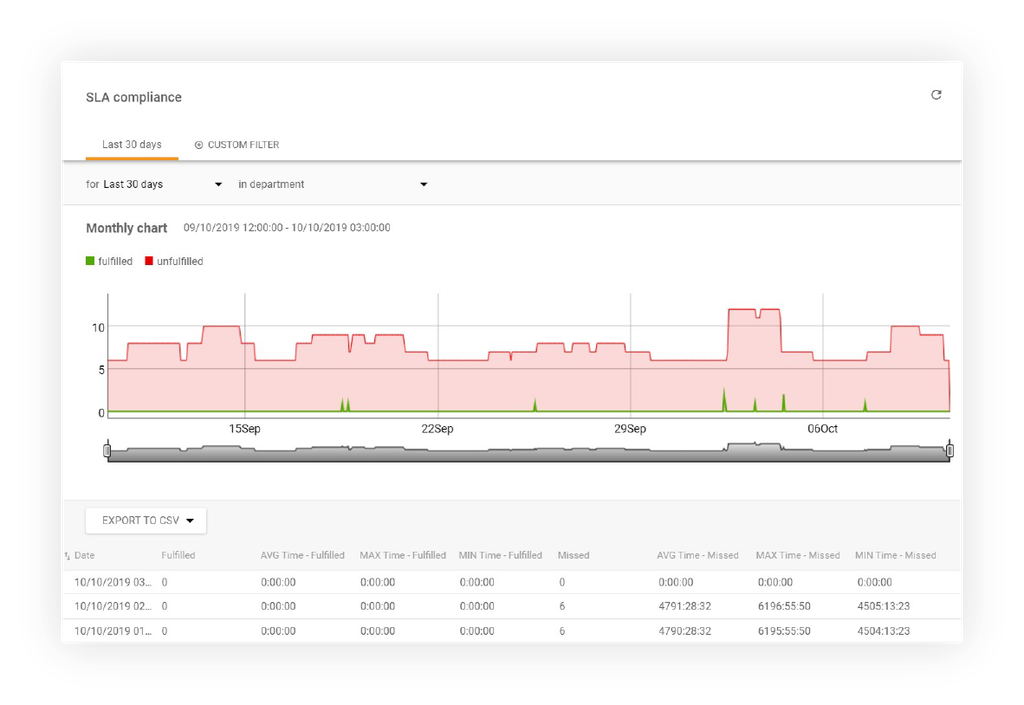Click the Date column sort icon
Viewport: 1024px width, 705px height.
point(70,555)
